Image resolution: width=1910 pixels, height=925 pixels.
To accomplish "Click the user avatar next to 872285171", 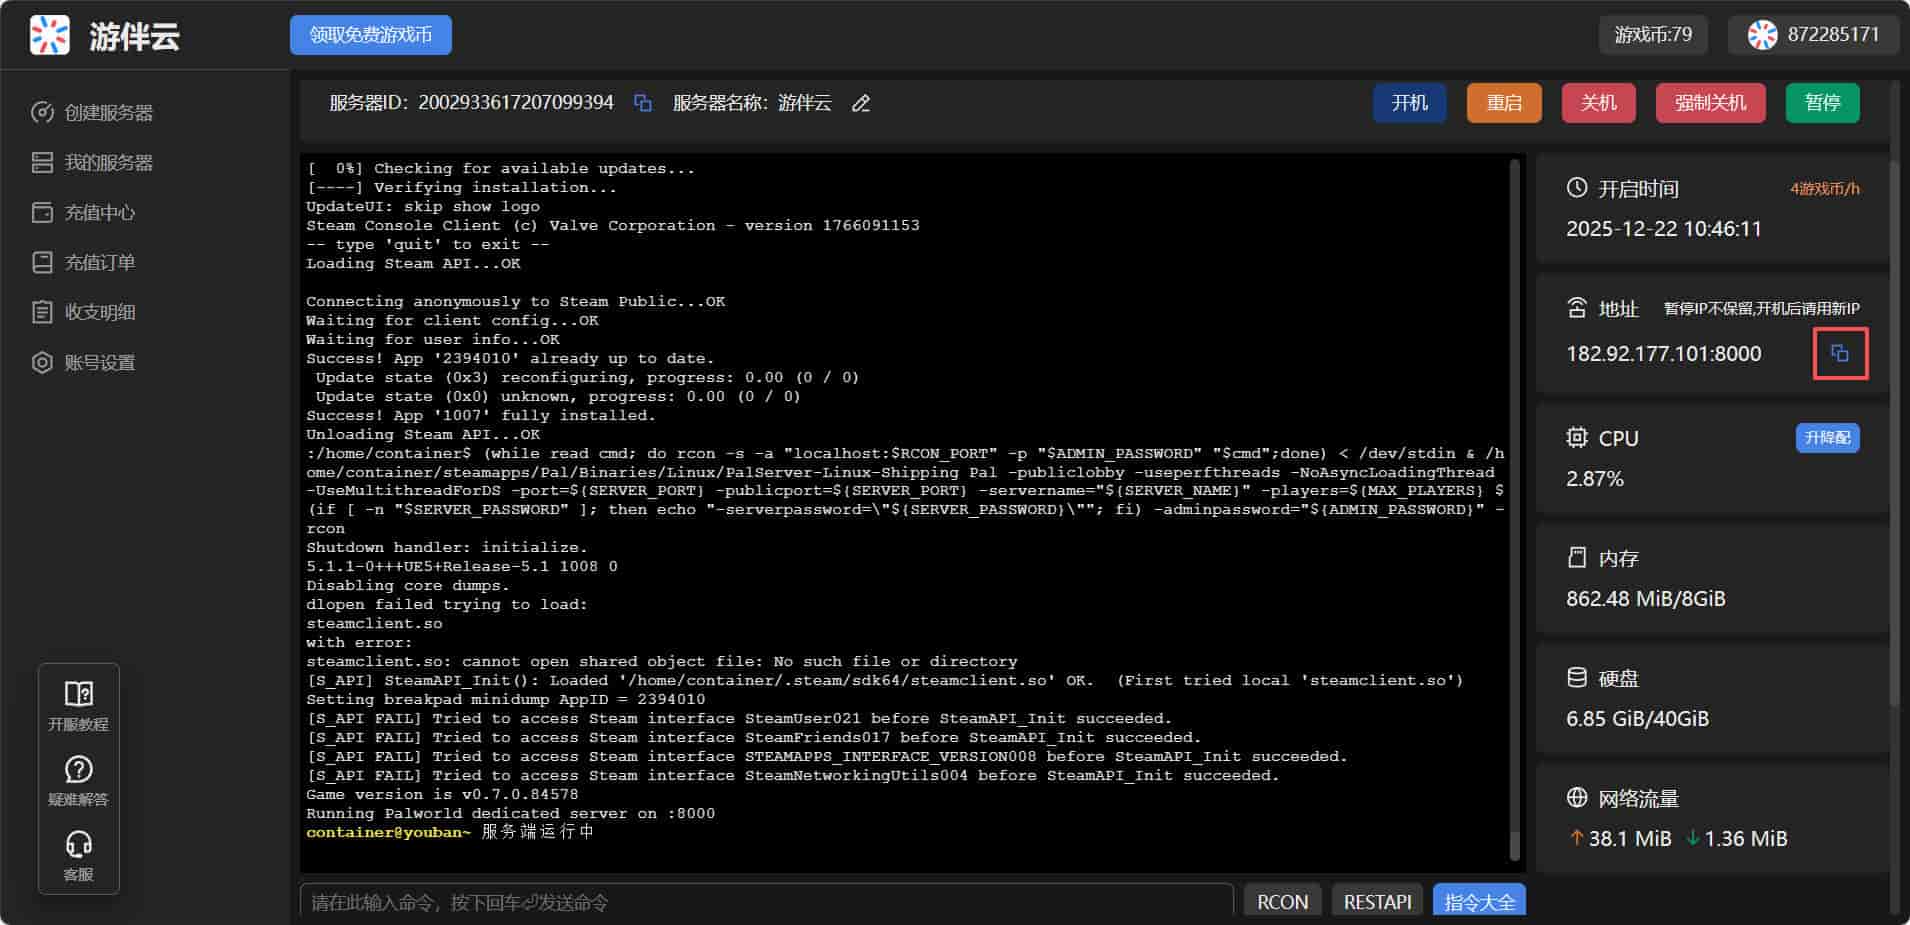I will [1762, 35].
